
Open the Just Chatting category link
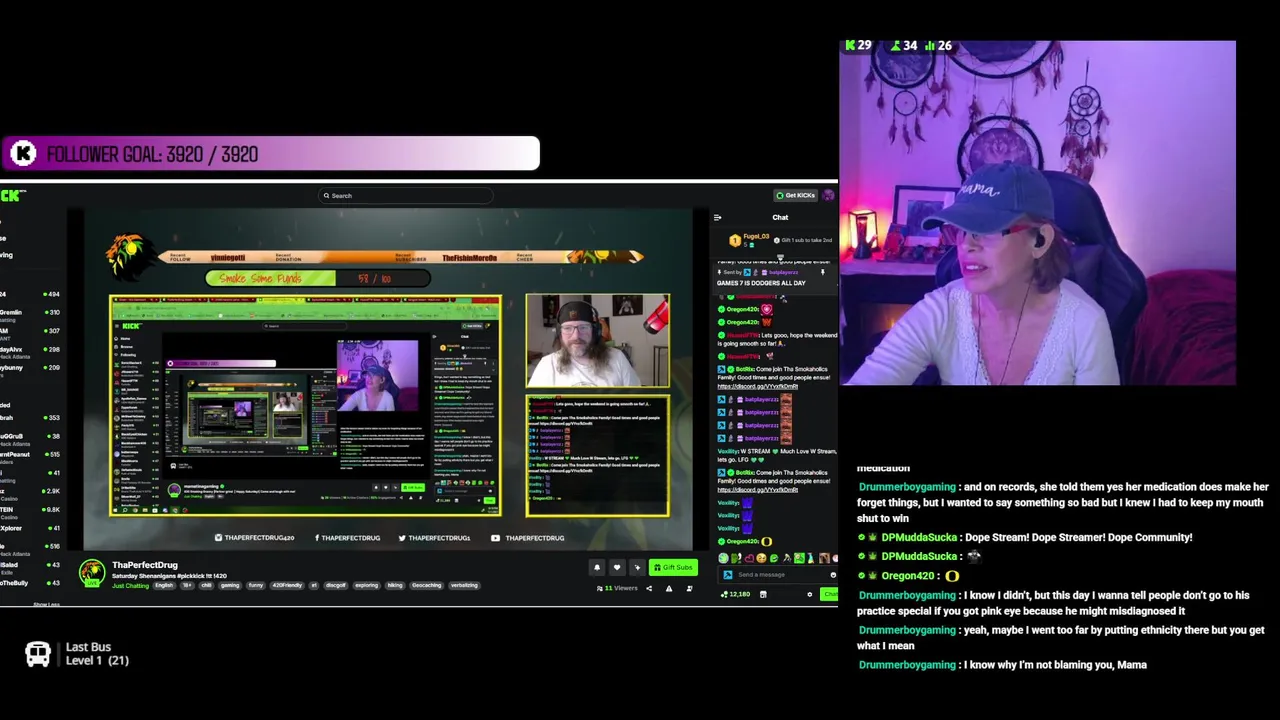tap(130, 585)
